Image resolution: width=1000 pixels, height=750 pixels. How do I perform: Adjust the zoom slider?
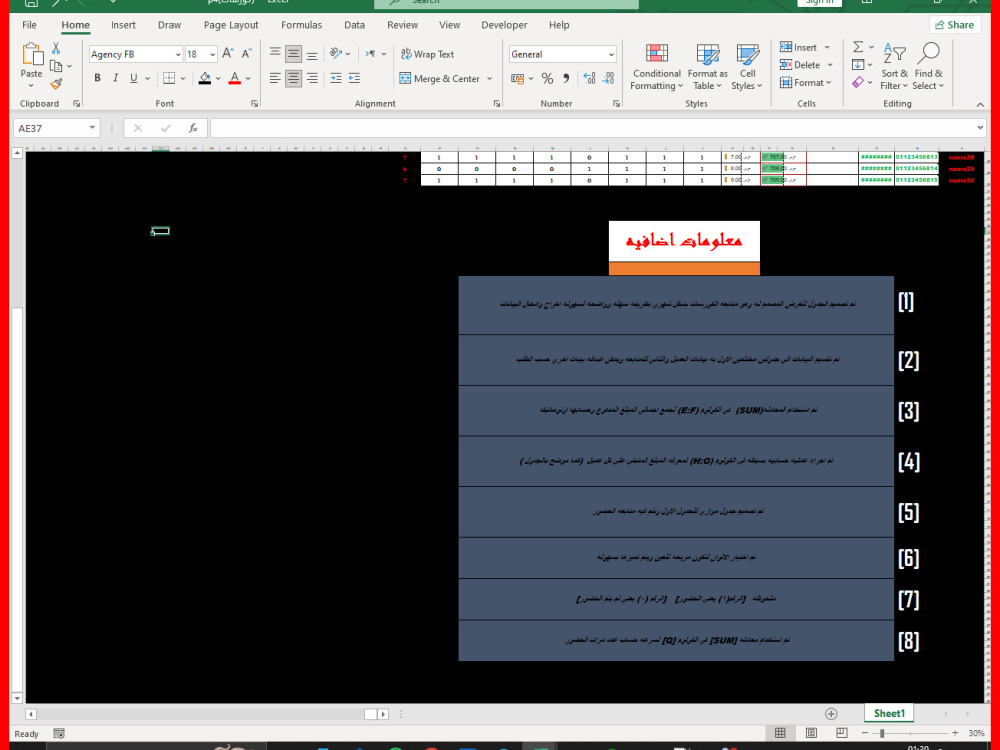click(x=882, y=733)
